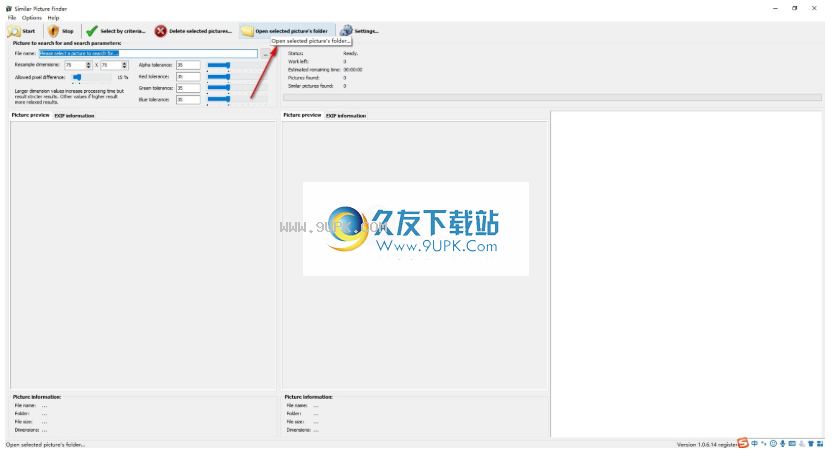Adjust the Blue tolerance slider
This screenshot has width=832, height=459.
coord(237,100)
